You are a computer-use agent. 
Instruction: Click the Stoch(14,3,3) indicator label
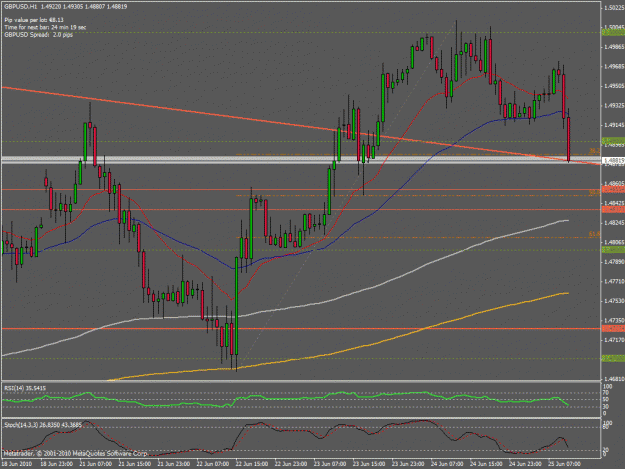(x=43, y=425)
